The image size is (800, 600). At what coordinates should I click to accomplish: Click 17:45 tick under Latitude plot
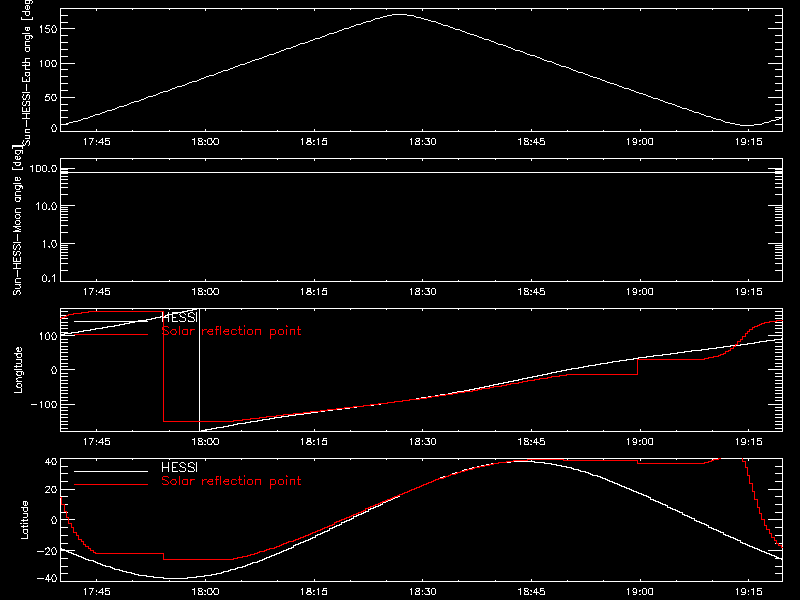tap(96, 592)
